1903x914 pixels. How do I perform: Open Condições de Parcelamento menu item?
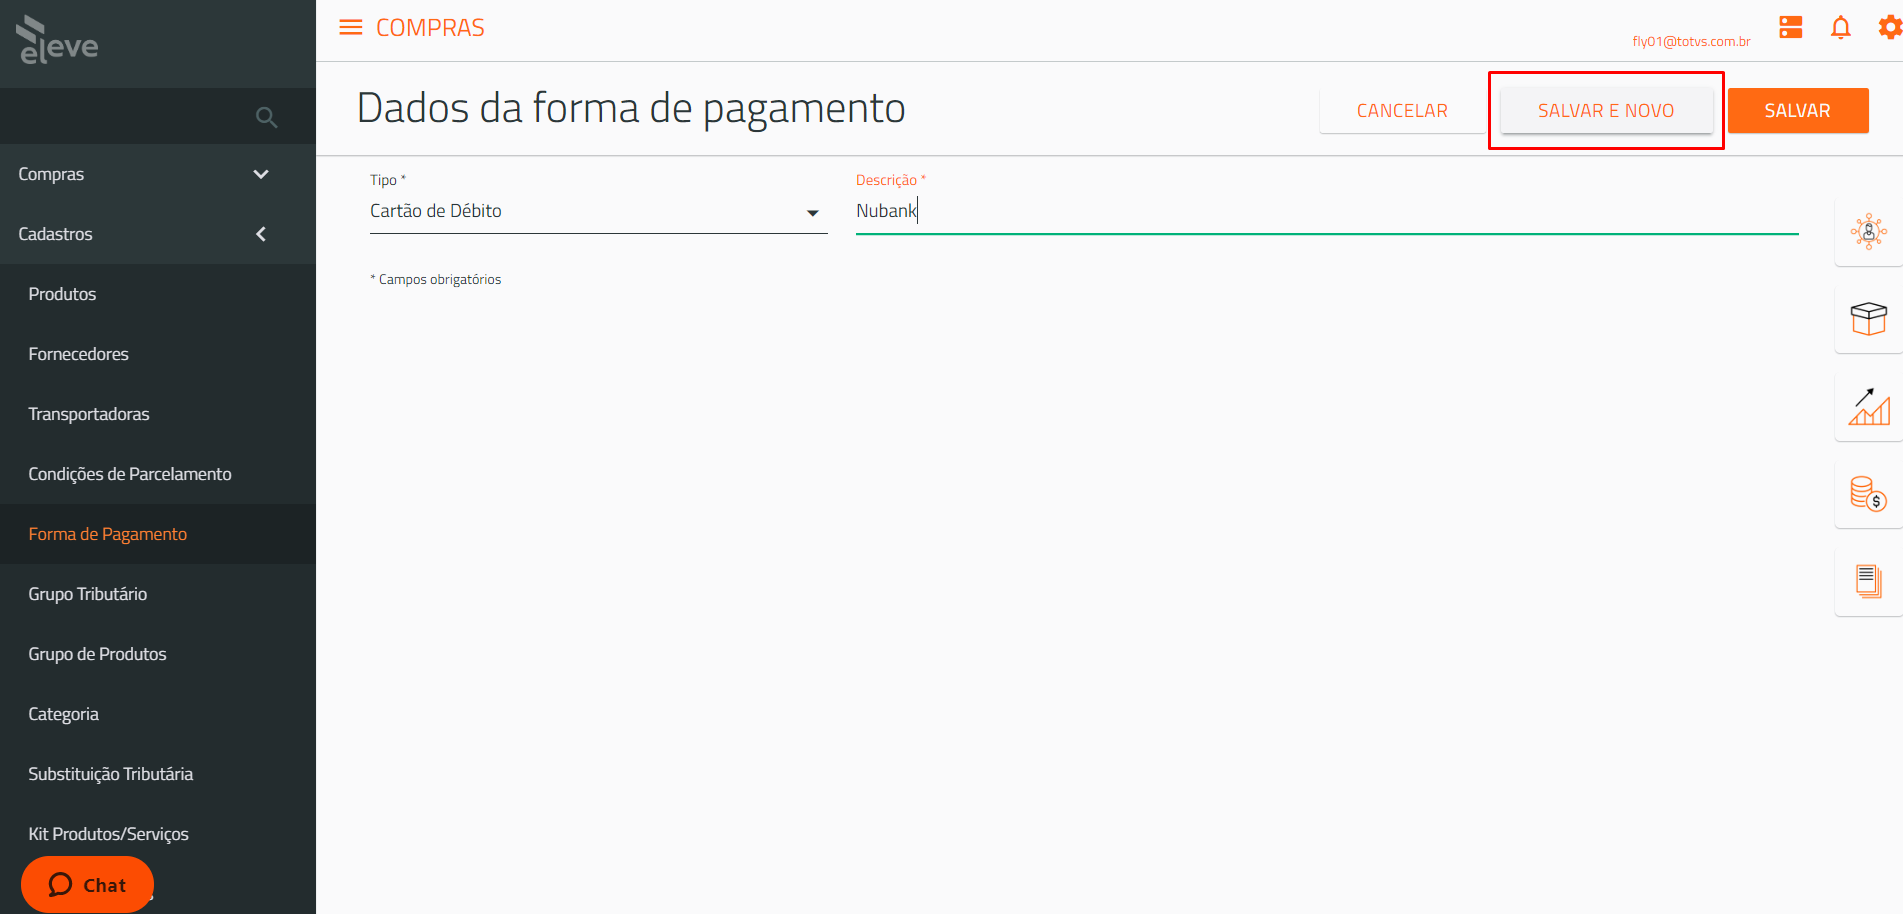[x=130, y=474]
